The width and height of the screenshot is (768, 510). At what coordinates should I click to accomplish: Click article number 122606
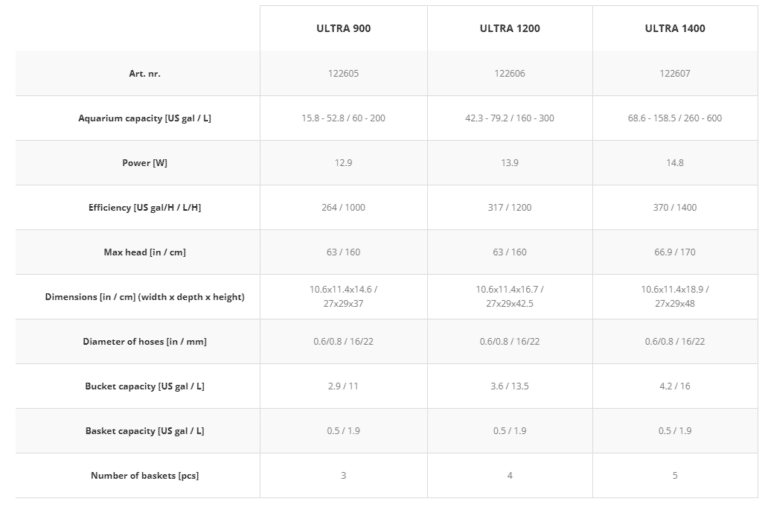[x=509, y=73]
